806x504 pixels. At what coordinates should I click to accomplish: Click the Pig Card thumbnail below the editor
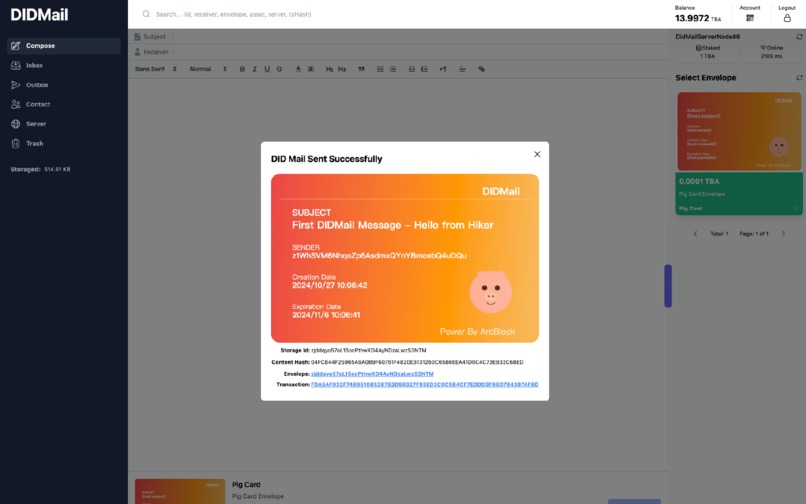pos(180,491)
